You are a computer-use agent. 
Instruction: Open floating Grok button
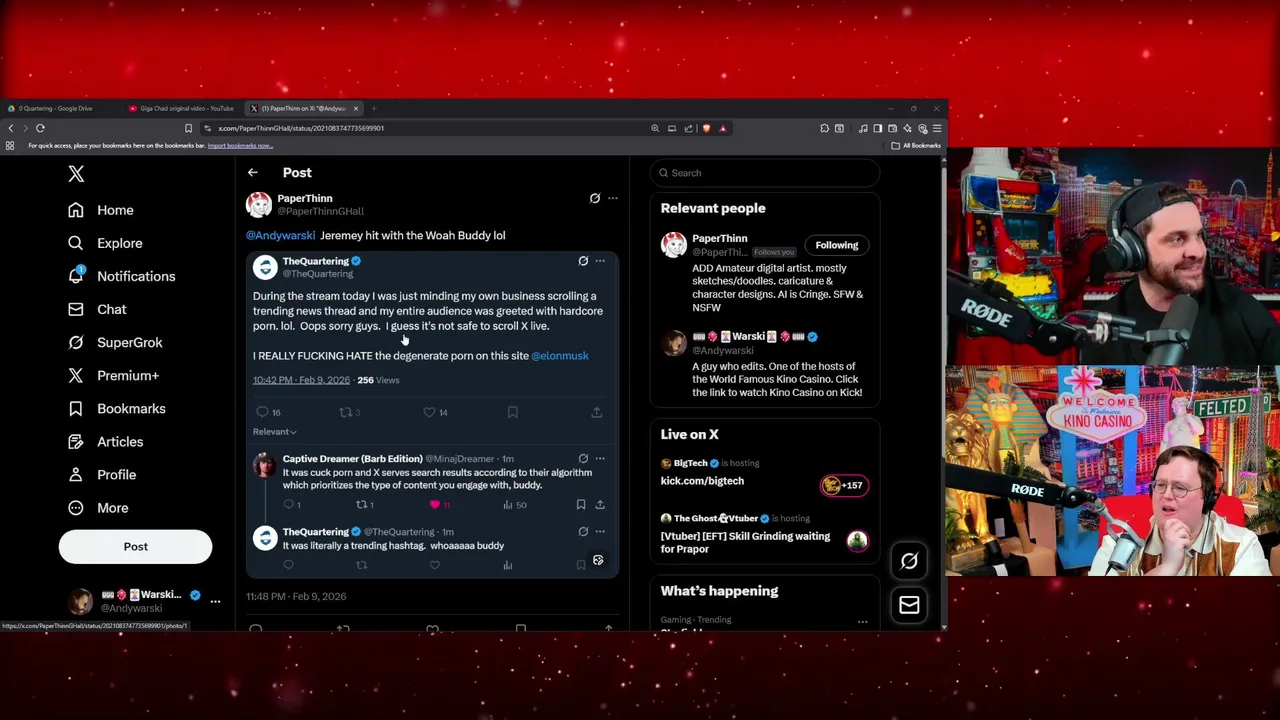tap(909, 561)
